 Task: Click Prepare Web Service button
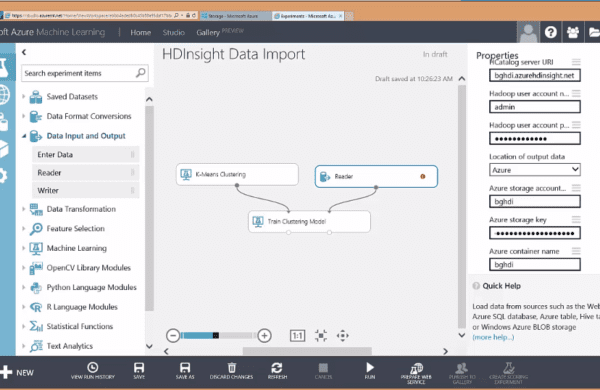[416, 374]
